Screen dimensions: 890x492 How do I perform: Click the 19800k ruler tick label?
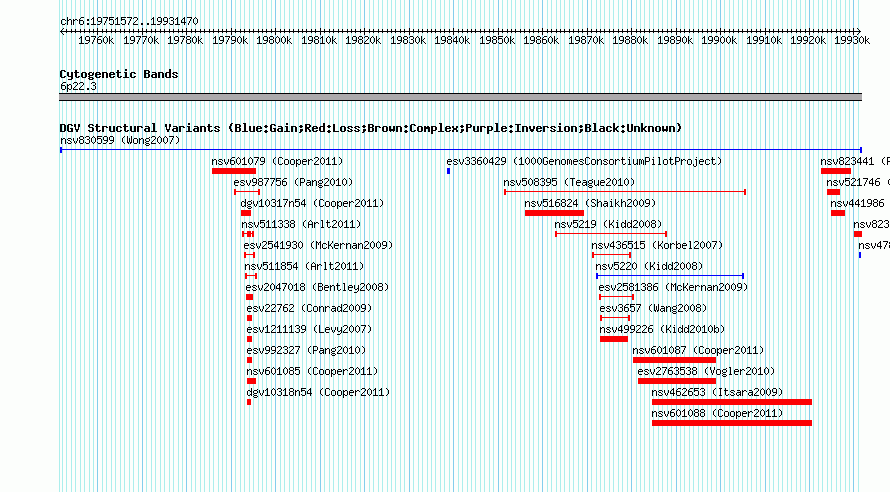[274, 41]
